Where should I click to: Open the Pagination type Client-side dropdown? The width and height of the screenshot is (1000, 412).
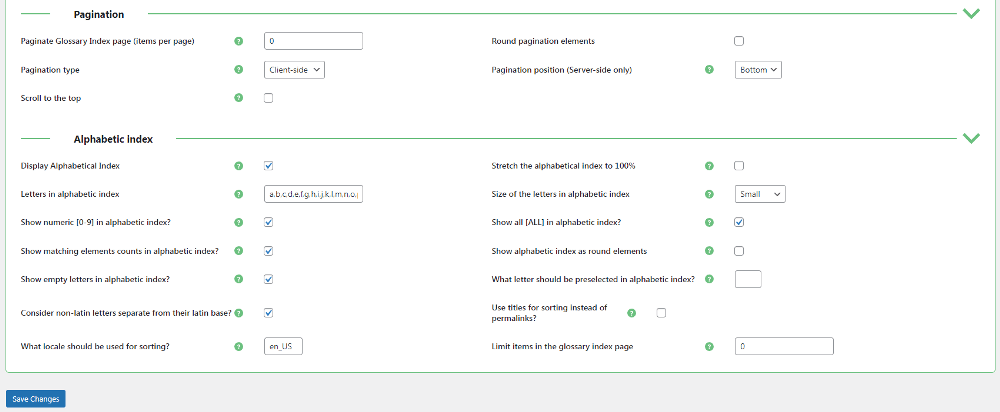(295, 70)
